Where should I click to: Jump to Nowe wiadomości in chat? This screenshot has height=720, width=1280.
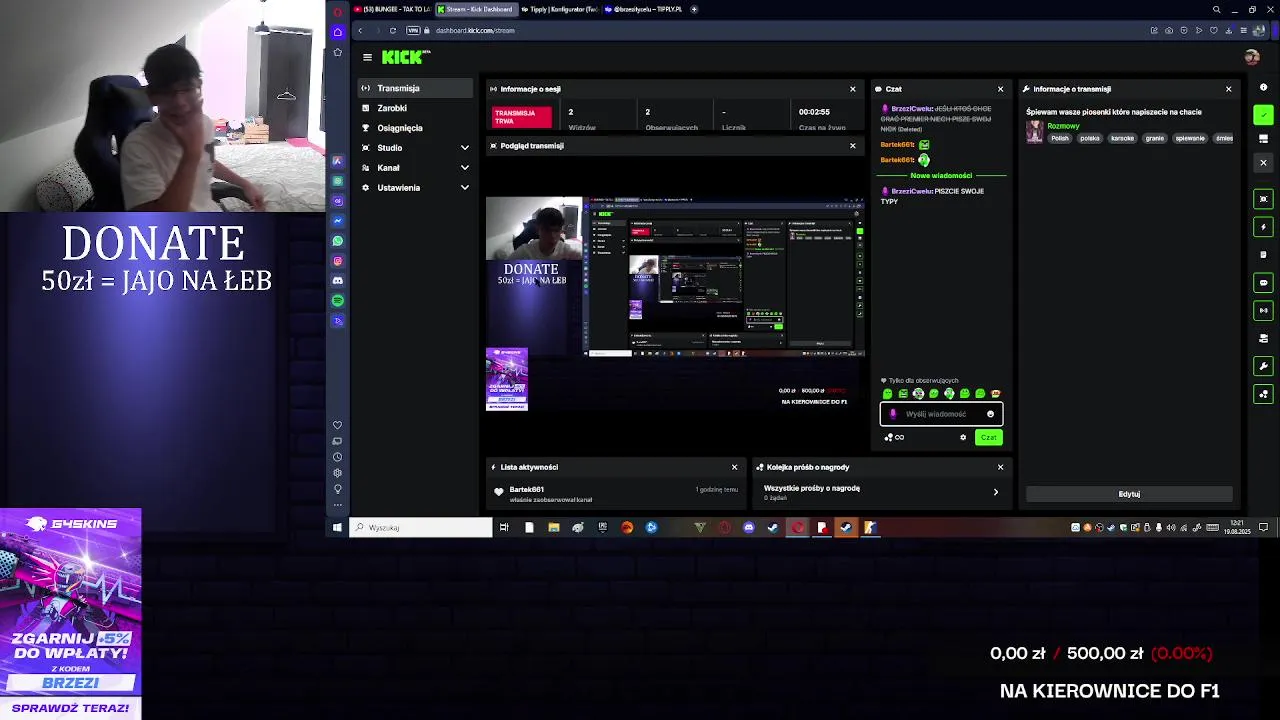[941, 175]
